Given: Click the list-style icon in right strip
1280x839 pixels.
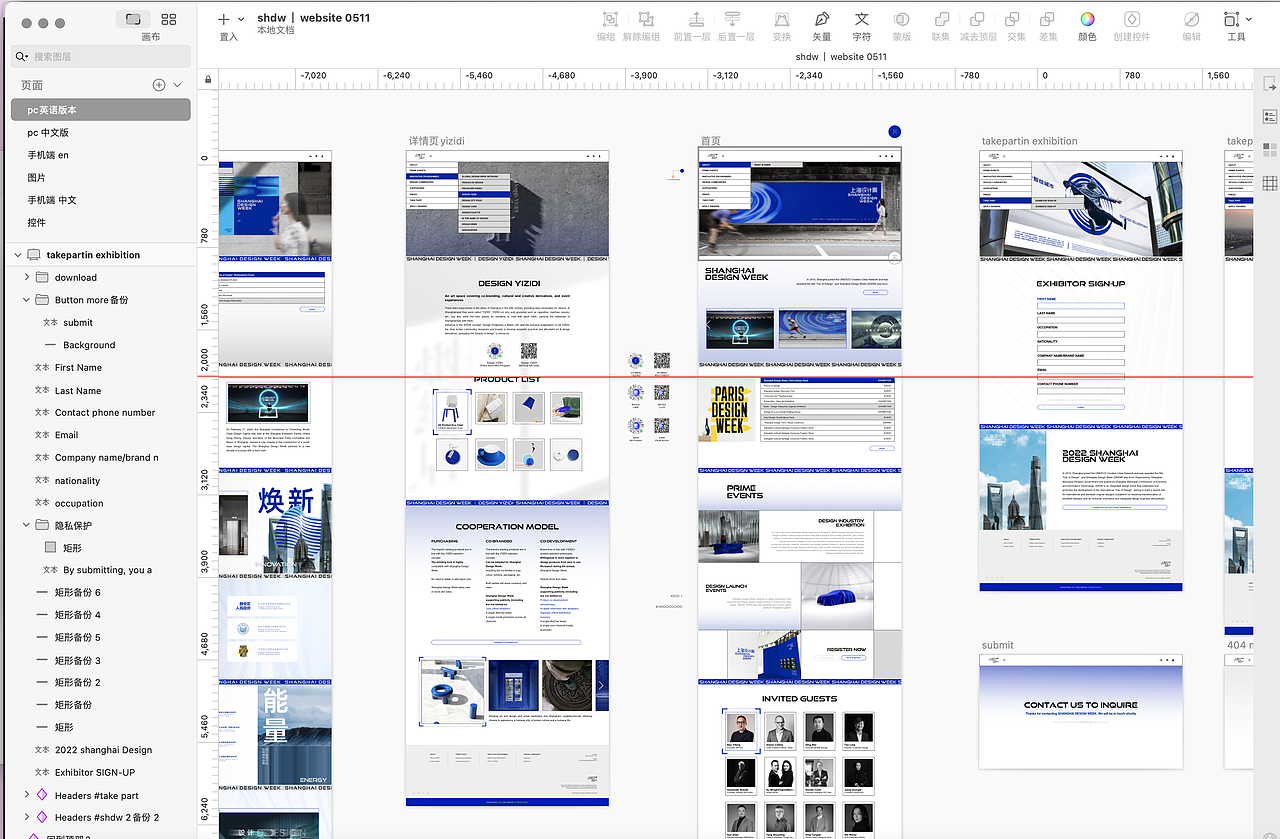Looking at the screenshot, I should pos(1270,116).
